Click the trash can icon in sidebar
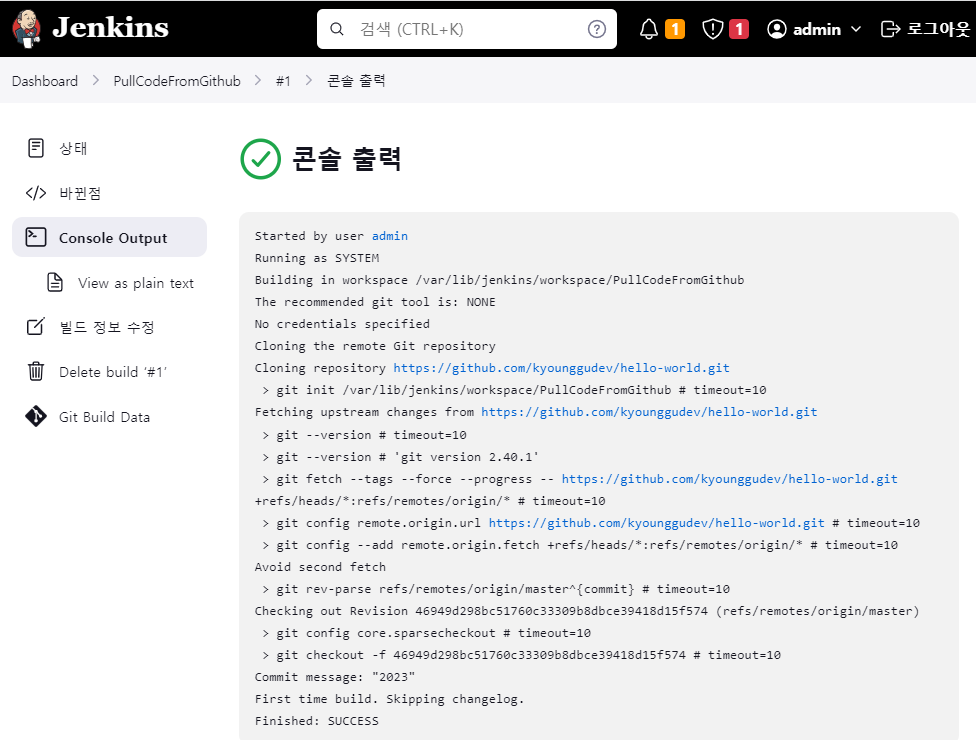This screenshot has width=976, height=740. tap(35, 371)
